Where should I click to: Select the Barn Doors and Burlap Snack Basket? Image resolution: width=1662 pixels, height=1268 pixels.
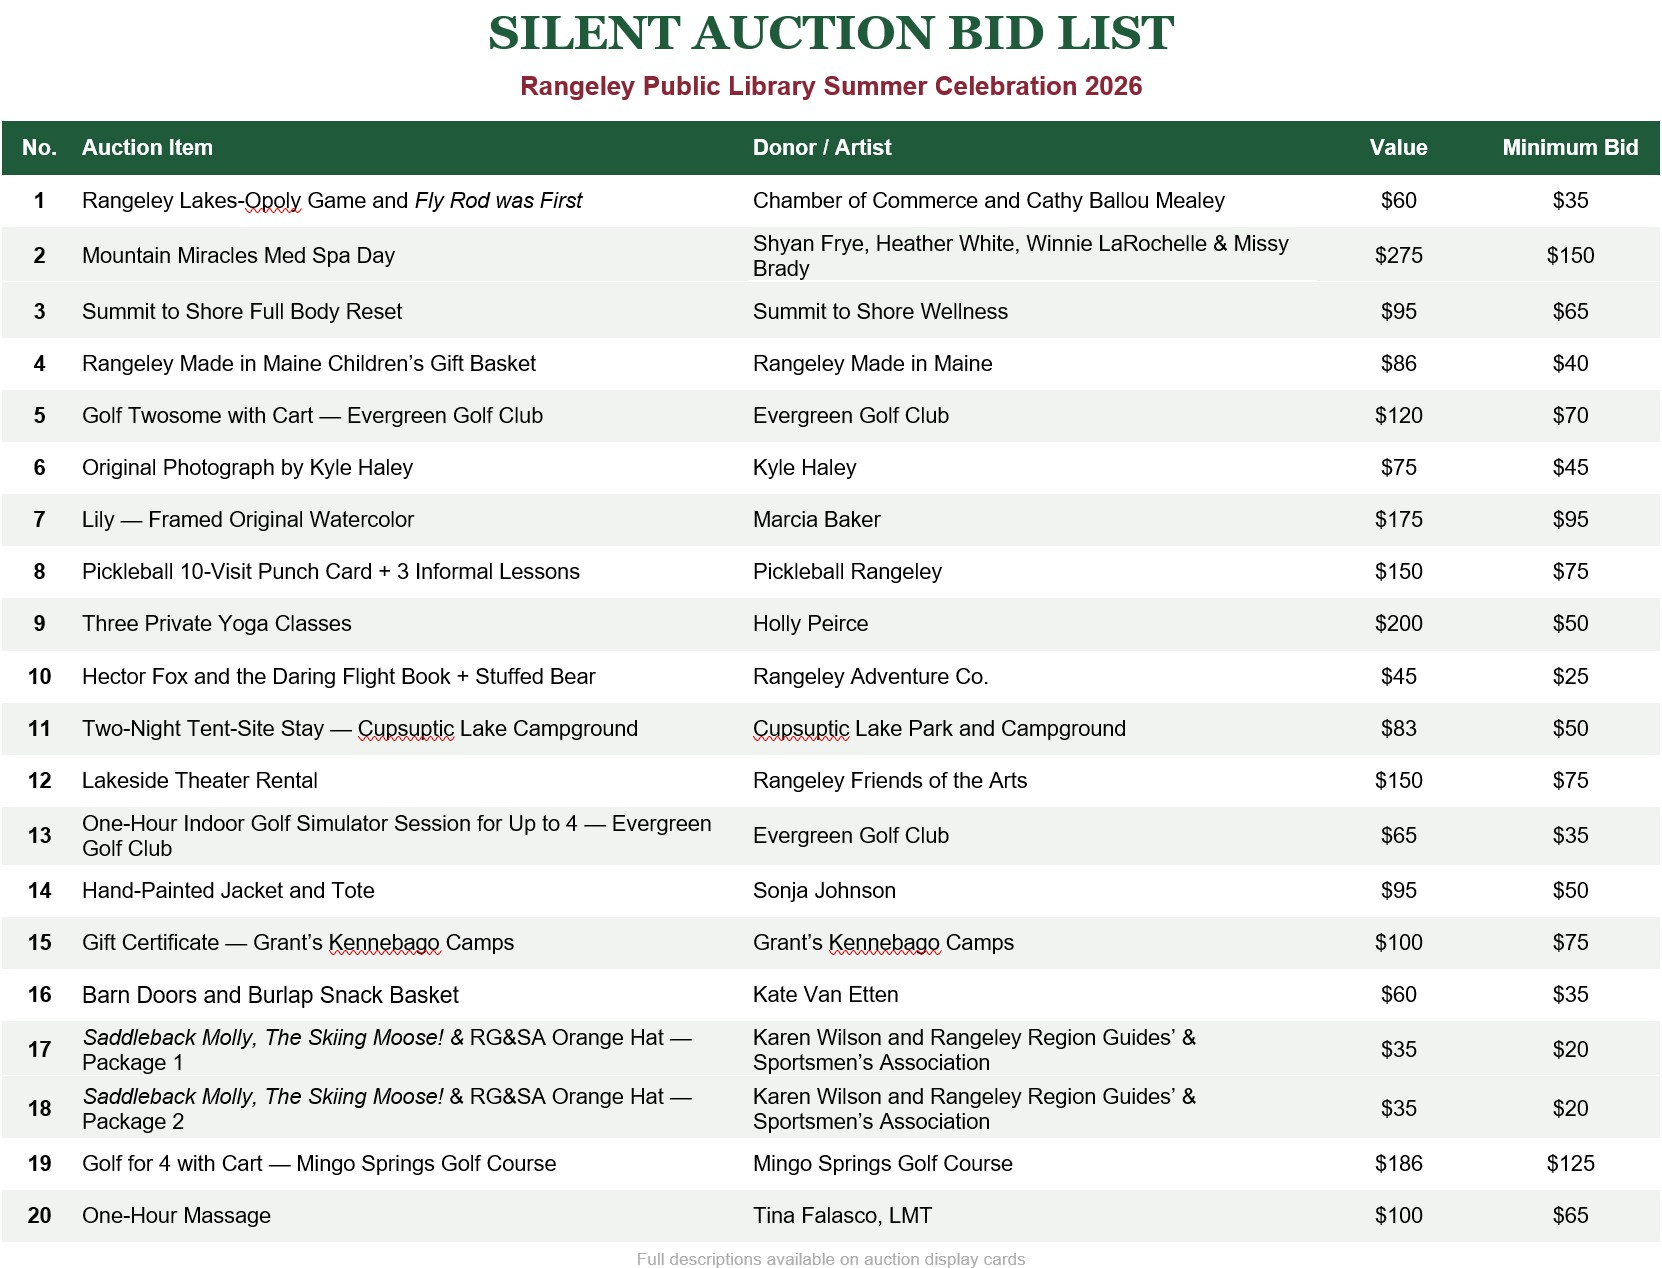270,995
